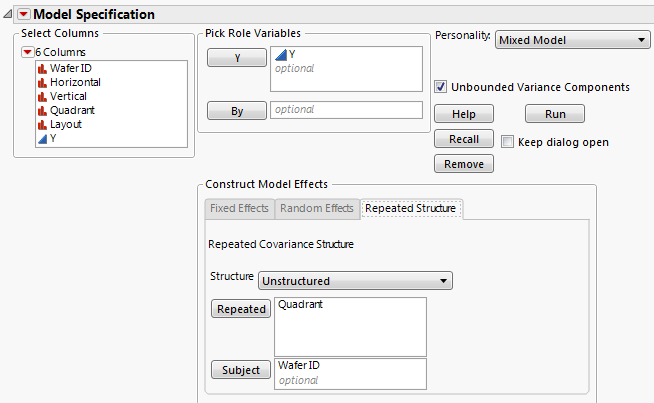Click the optional By variable field
Image resolution: width=654 pixels, height=403 pixels.
tap(346, 110)
